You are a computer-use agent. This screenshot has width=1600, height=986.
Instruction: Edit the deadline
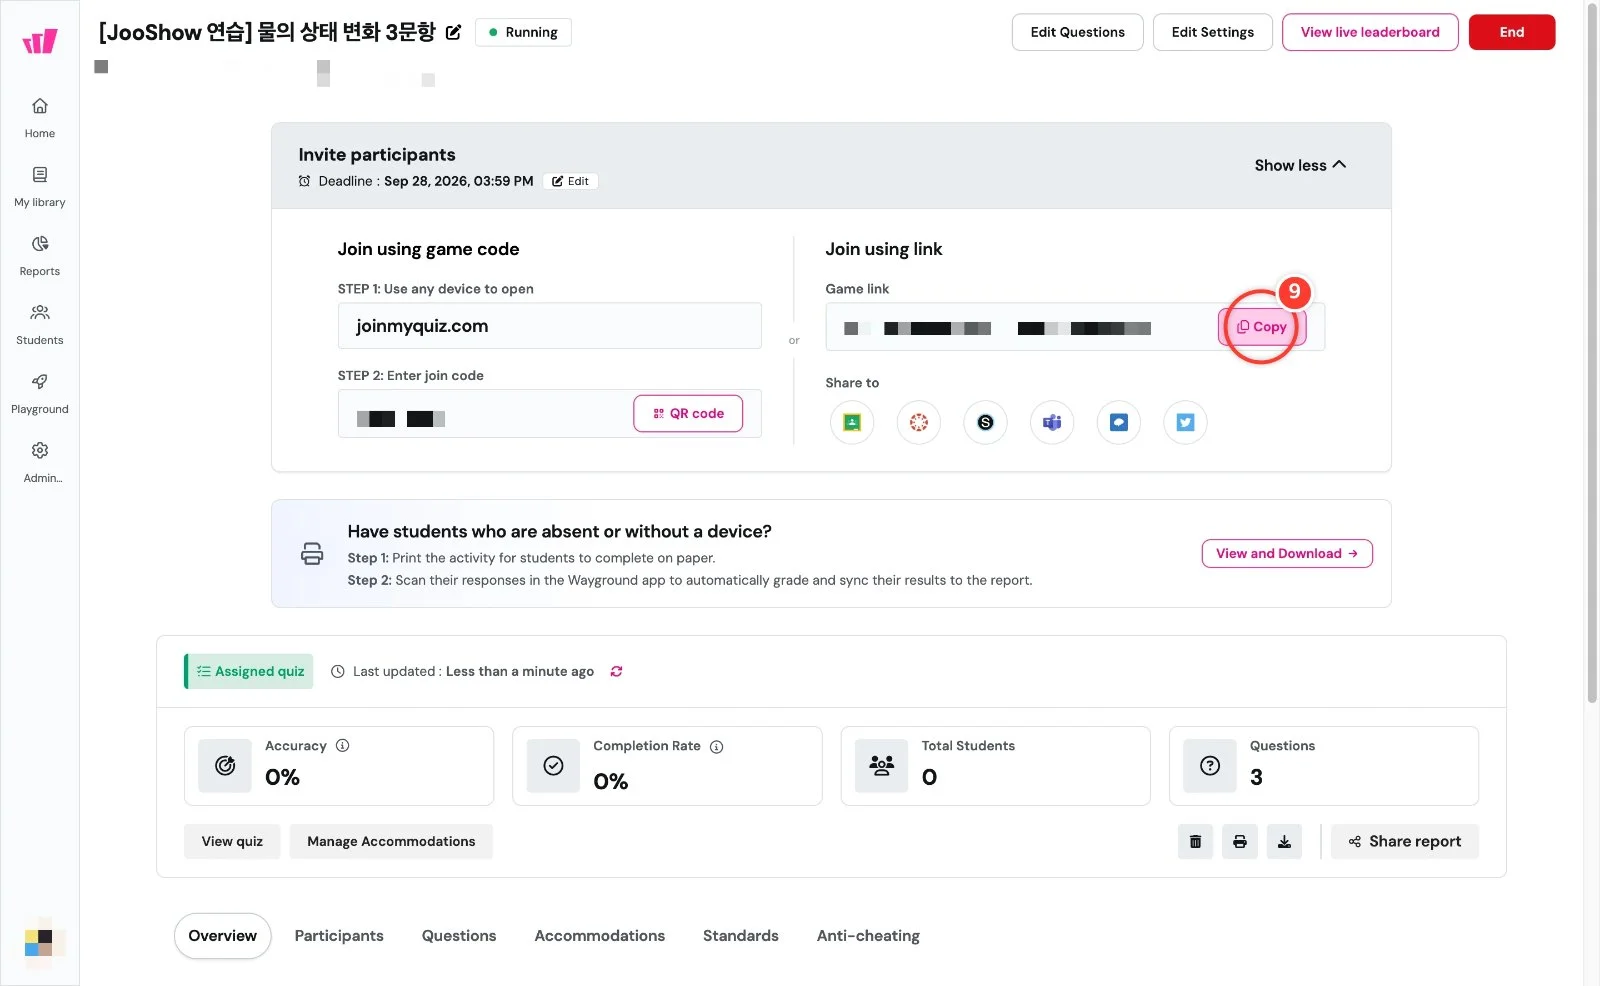(571, 181)
